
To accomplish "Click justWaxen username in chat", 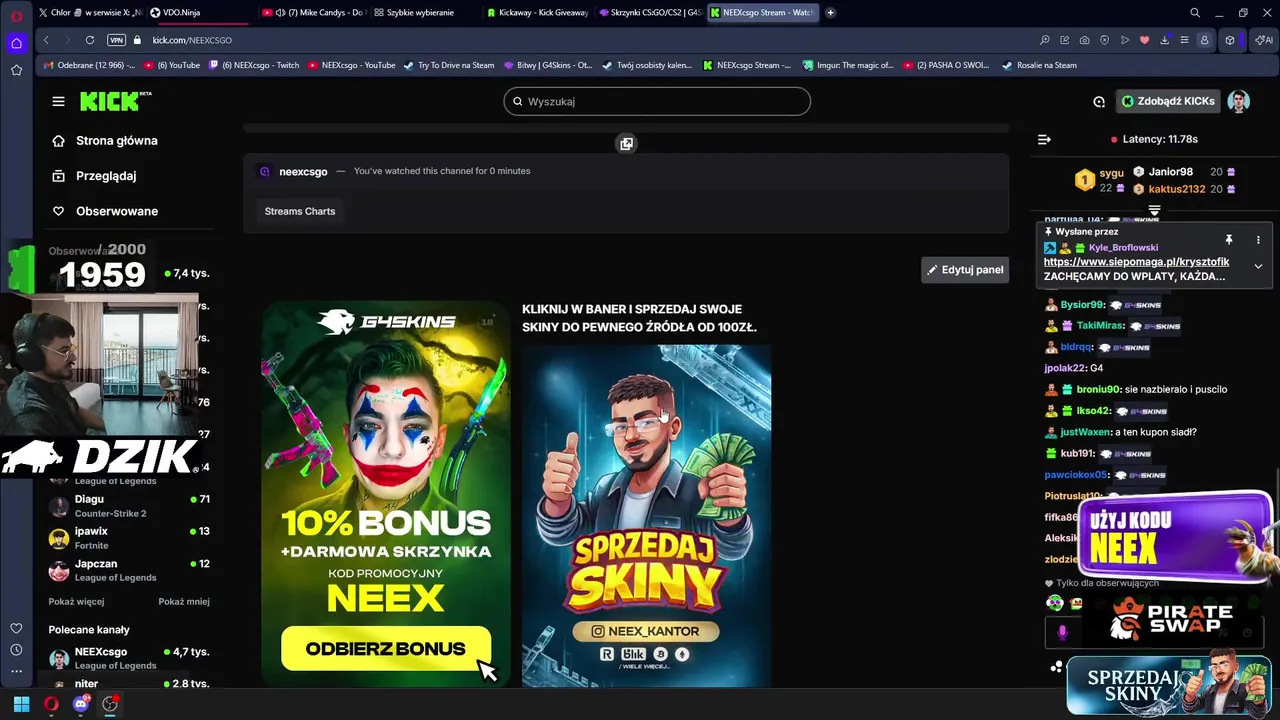I will tap(1085, 432).
